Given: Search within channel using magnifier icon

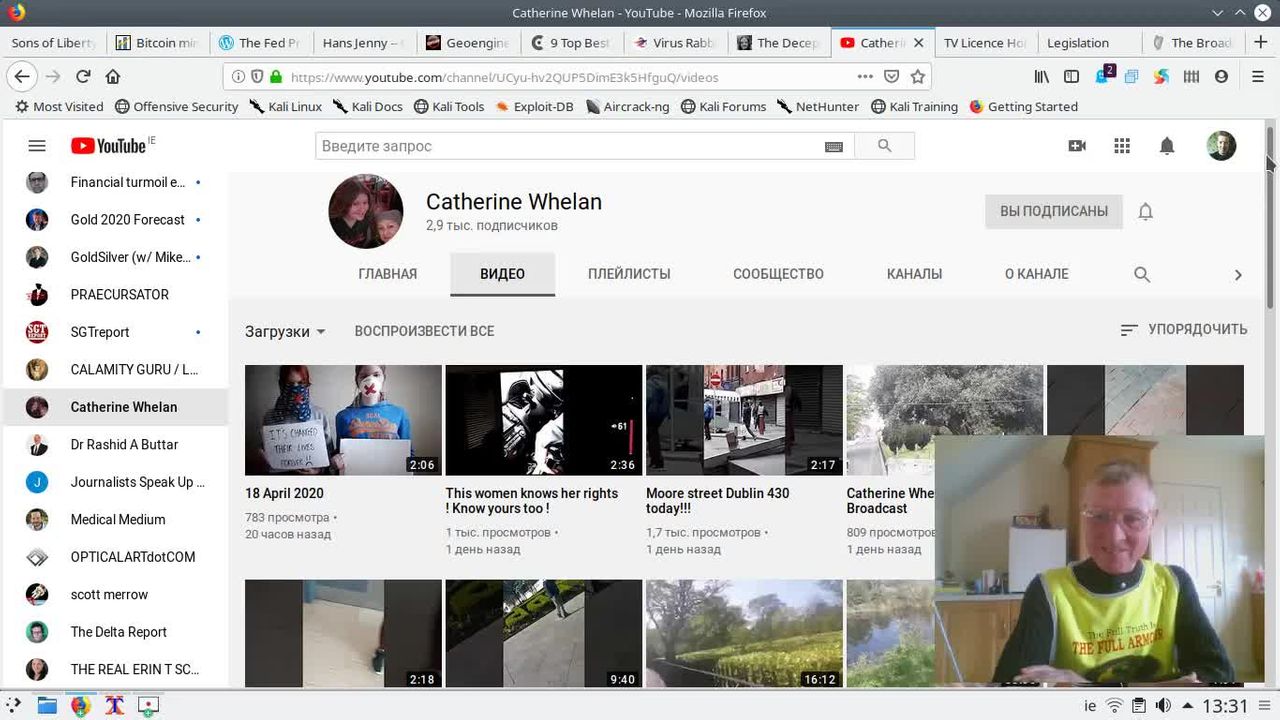Looking at the screenshot, I should pos(1142,274).
